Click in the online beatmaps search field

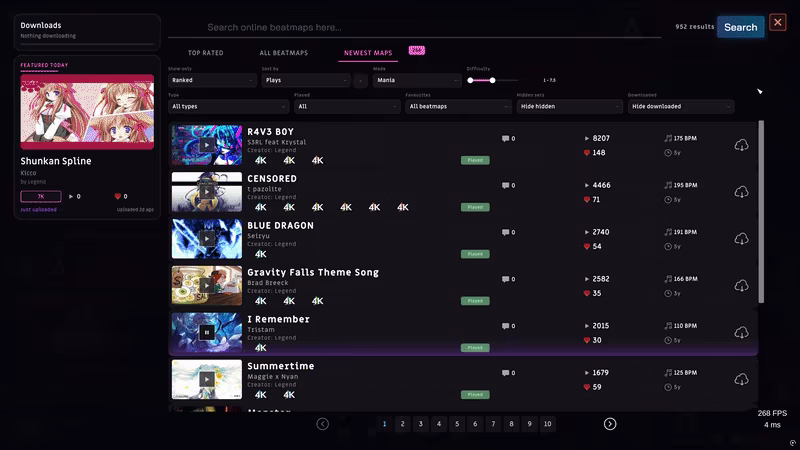coord(414,28)
